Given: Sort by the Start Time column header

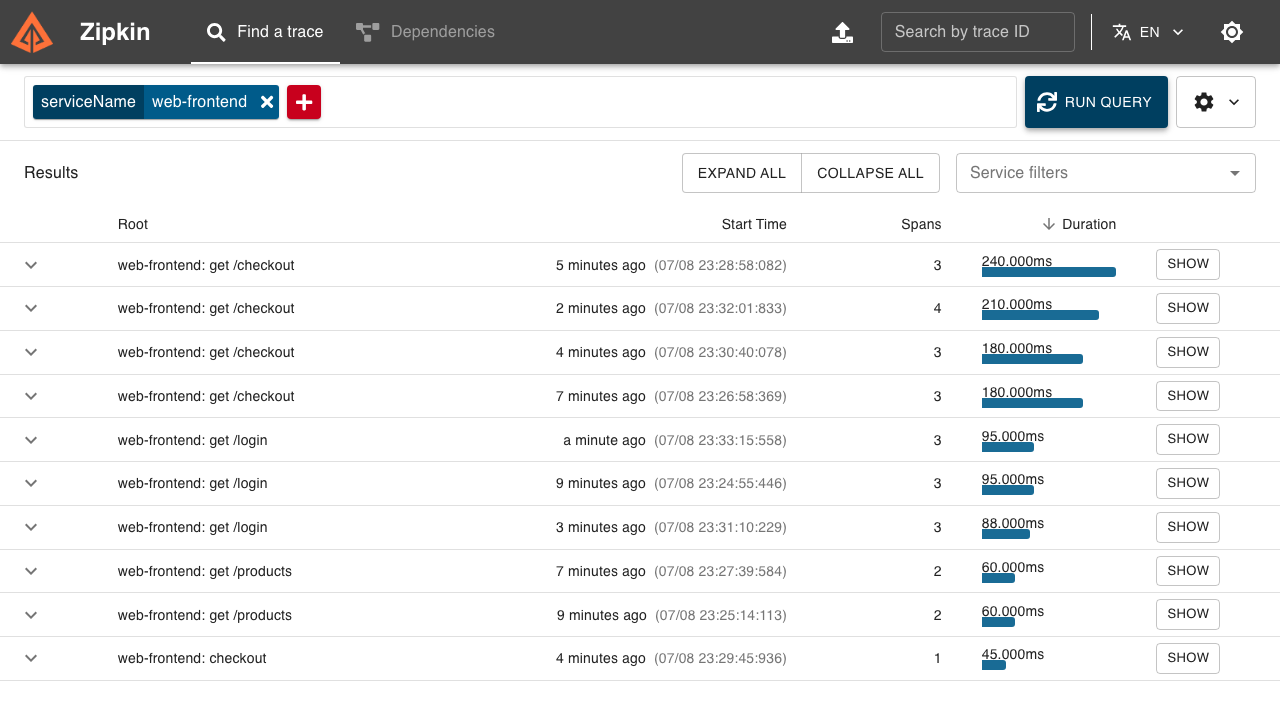Looking at the screenshot, I should (754, 224).
